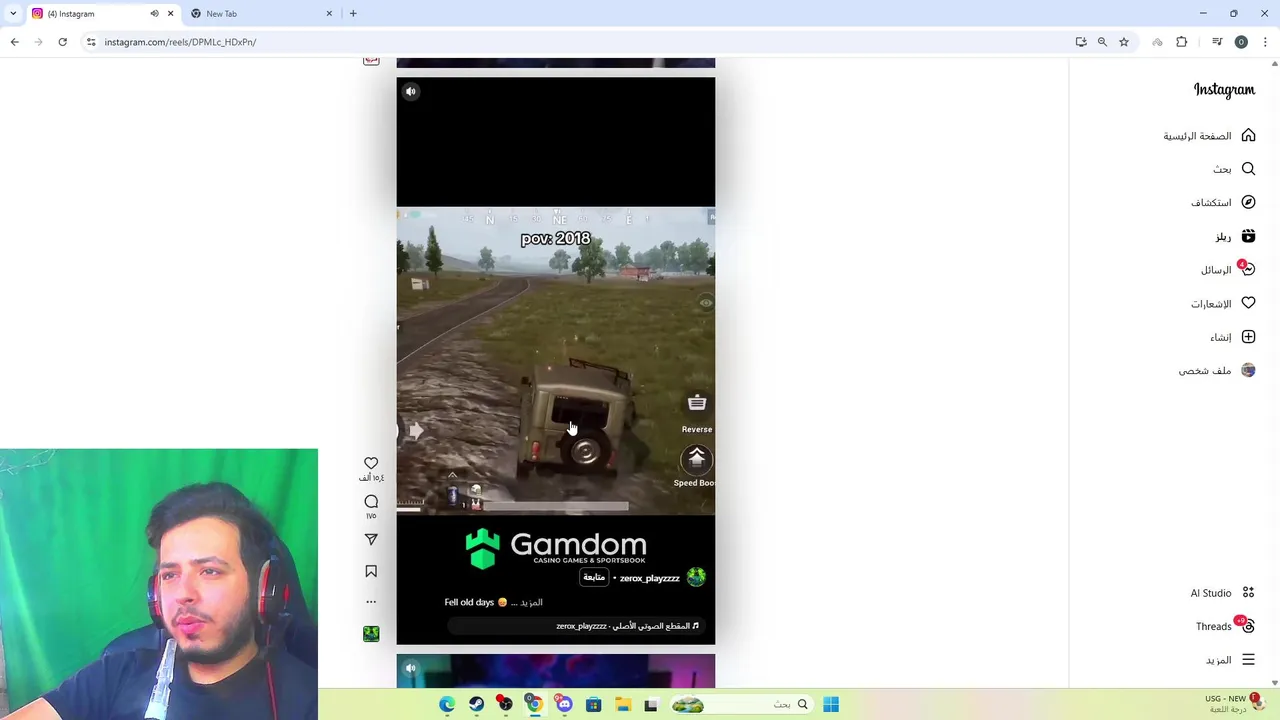Open Threads in the sidebar
The width and height of the screenshot is (1280, 720).
(1225, 626)
